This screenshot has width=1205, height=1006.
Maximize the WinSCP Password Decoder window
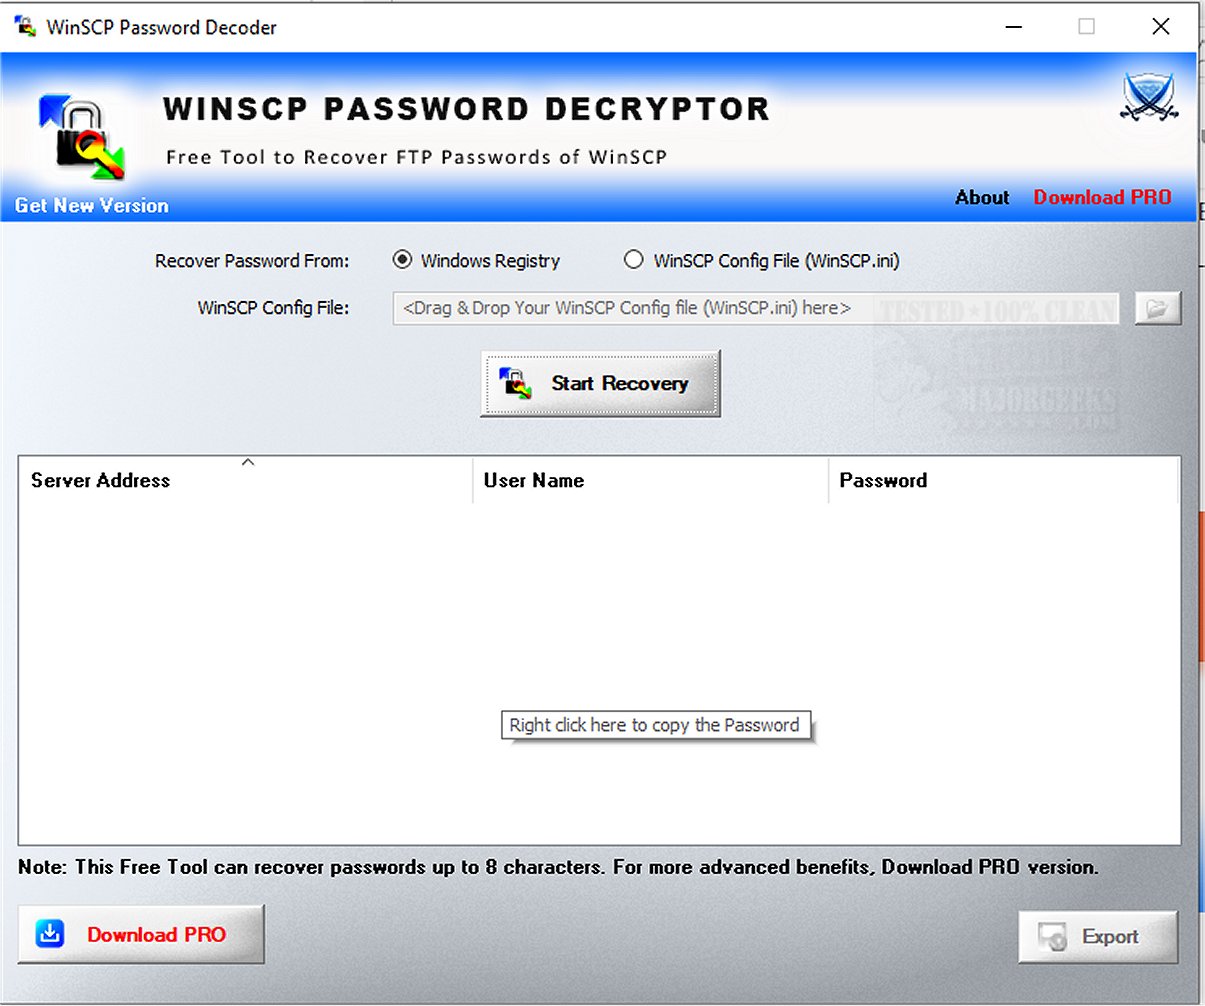(1086, 27)
